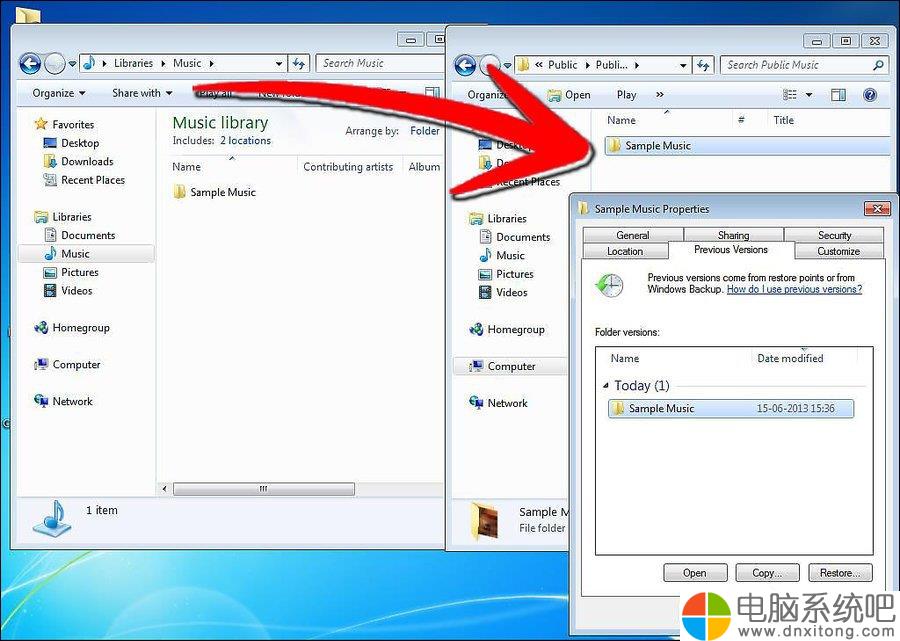Select Favorites in left window navigation

pyautogui.click(x=64, y=124)
